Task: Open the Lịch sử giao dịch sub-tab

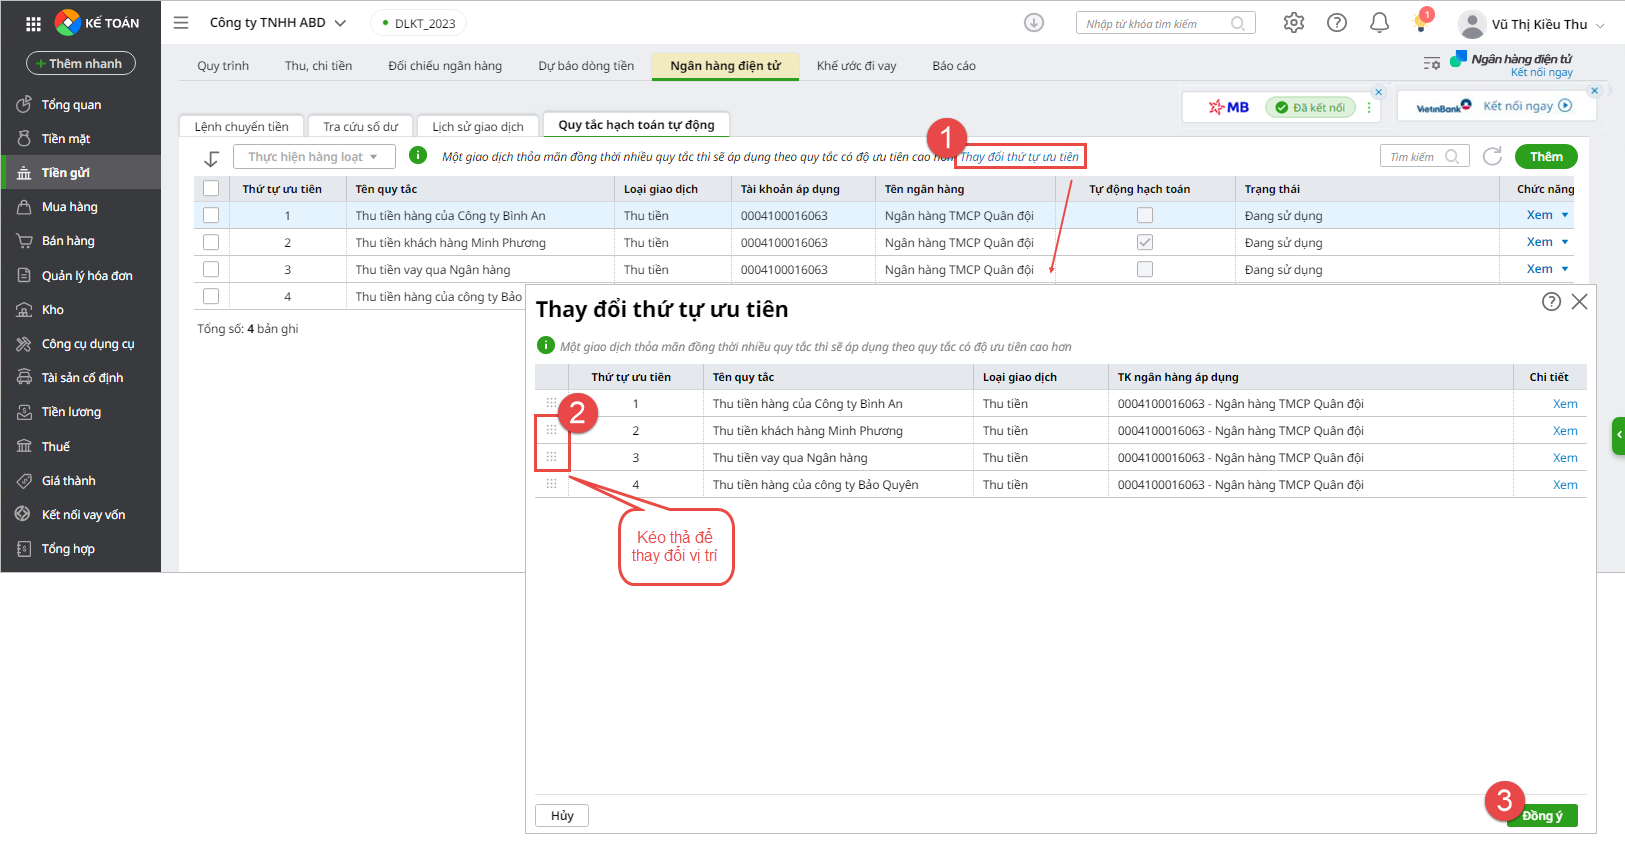Action: tap(477, 126)
